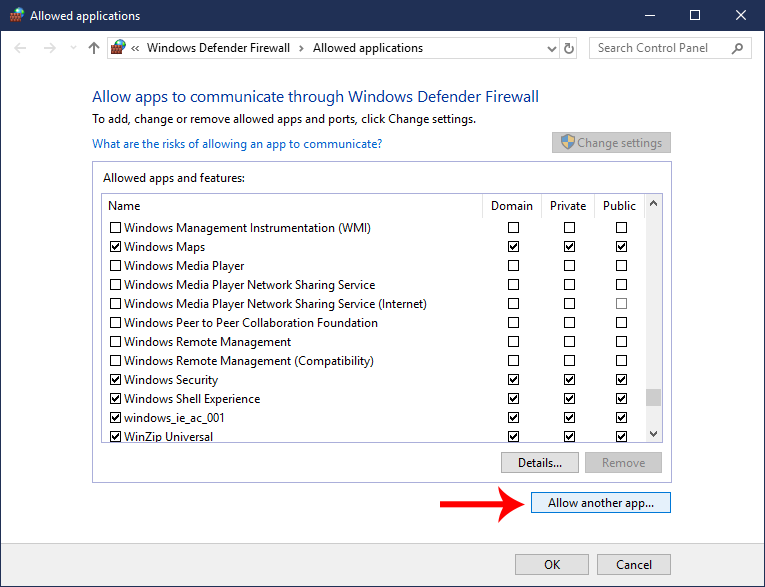Click the search magnifier icon
Image resolution: width=765 pixels, height=587 pixels.
[x=737, y=48]
